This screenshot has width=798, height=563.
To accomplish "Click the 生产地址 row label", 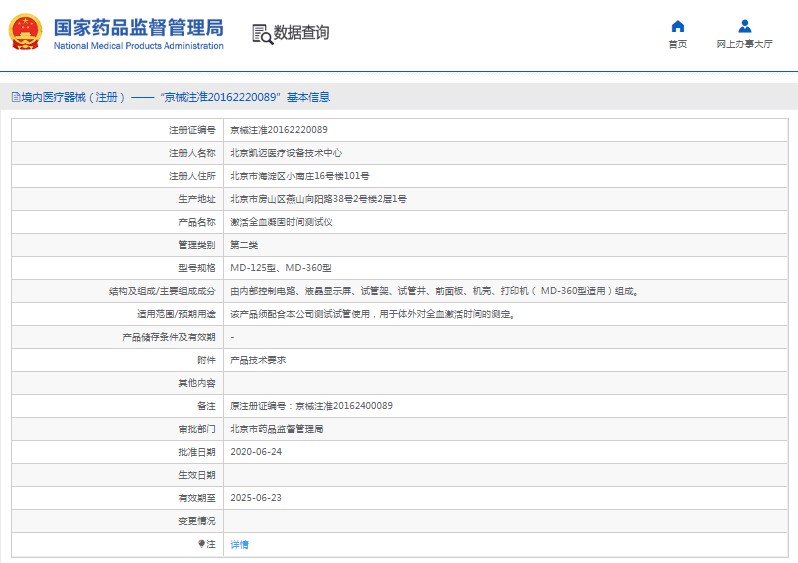I will pyautogui.click(x=196, y=199).
